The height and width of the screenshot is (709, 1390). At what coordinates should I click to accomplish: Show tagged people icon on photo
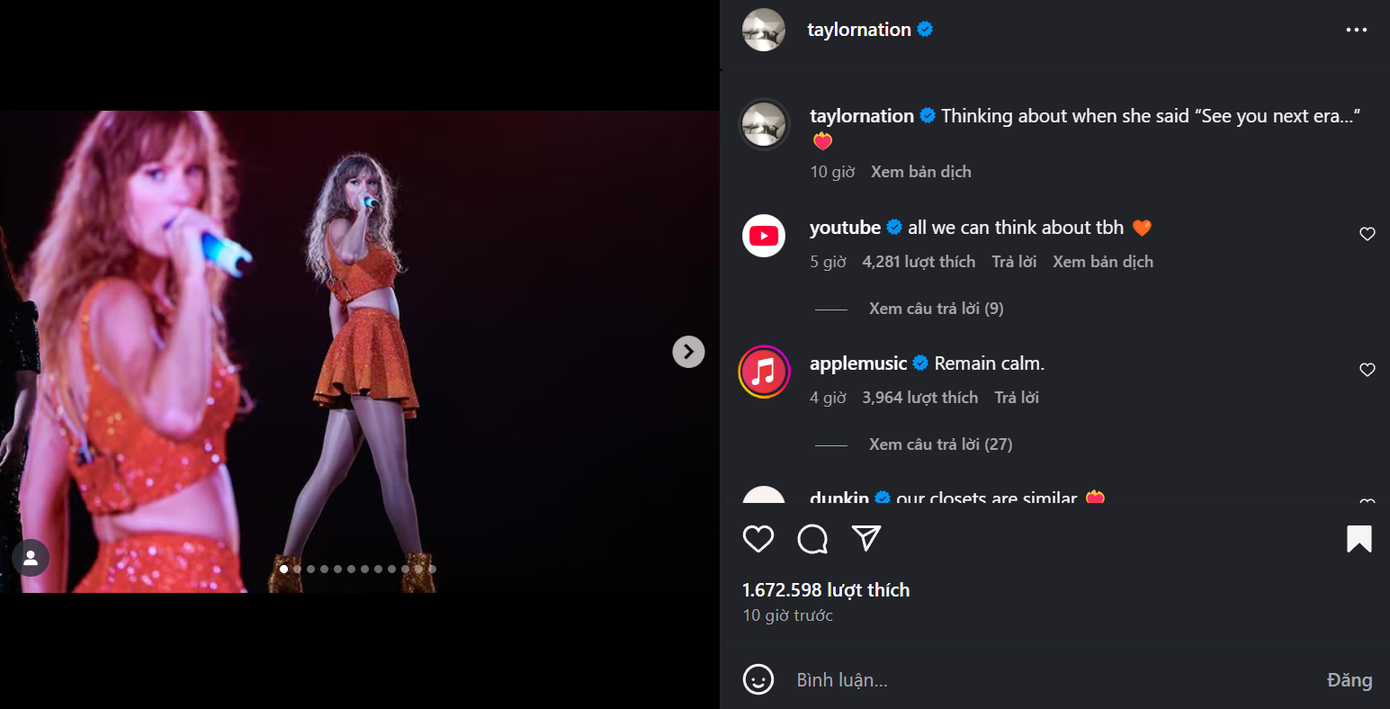point(31,557)
